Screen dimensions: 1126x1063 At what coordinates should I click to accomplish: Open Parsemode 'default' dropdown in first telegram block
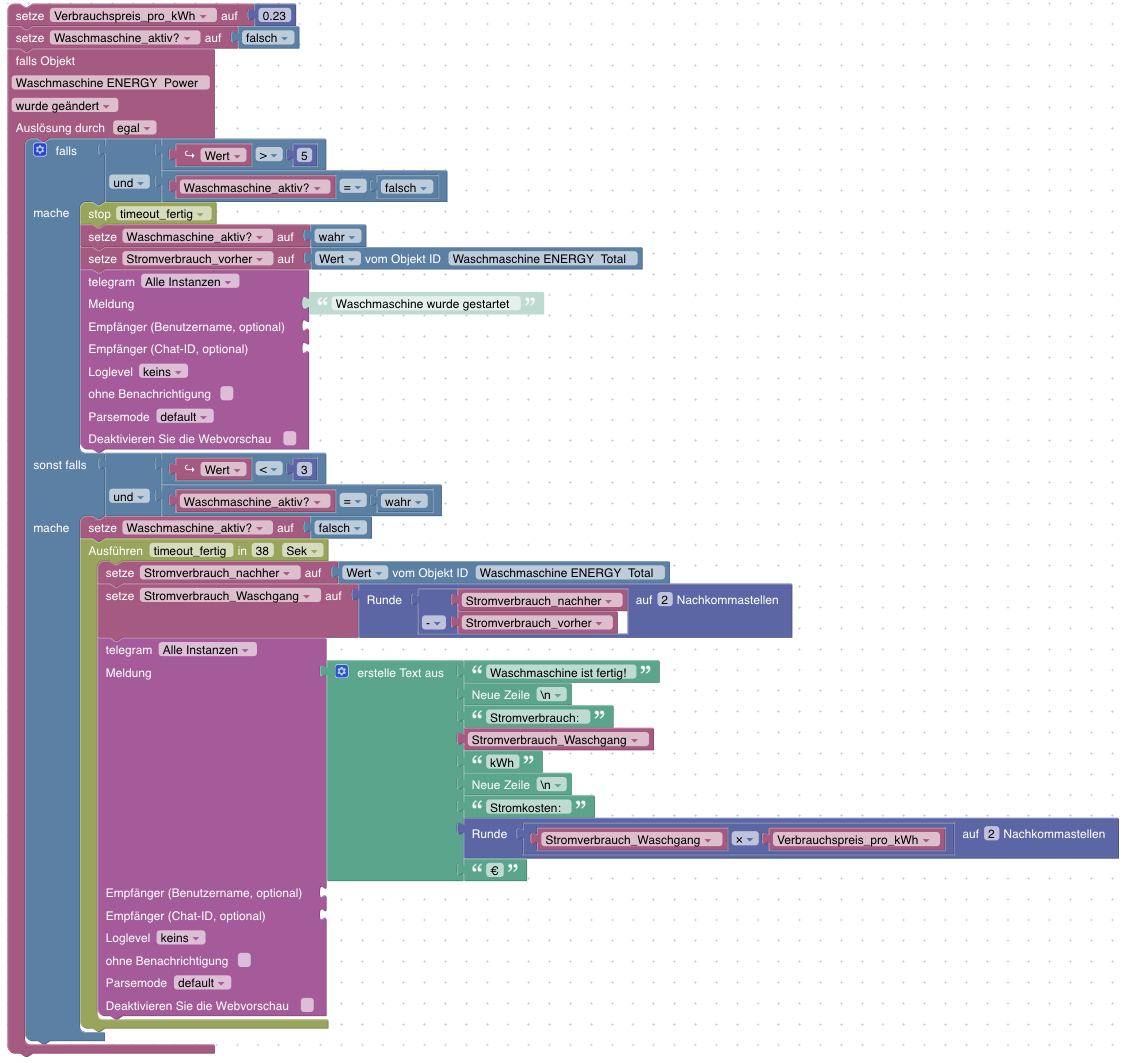coord(185,417)
